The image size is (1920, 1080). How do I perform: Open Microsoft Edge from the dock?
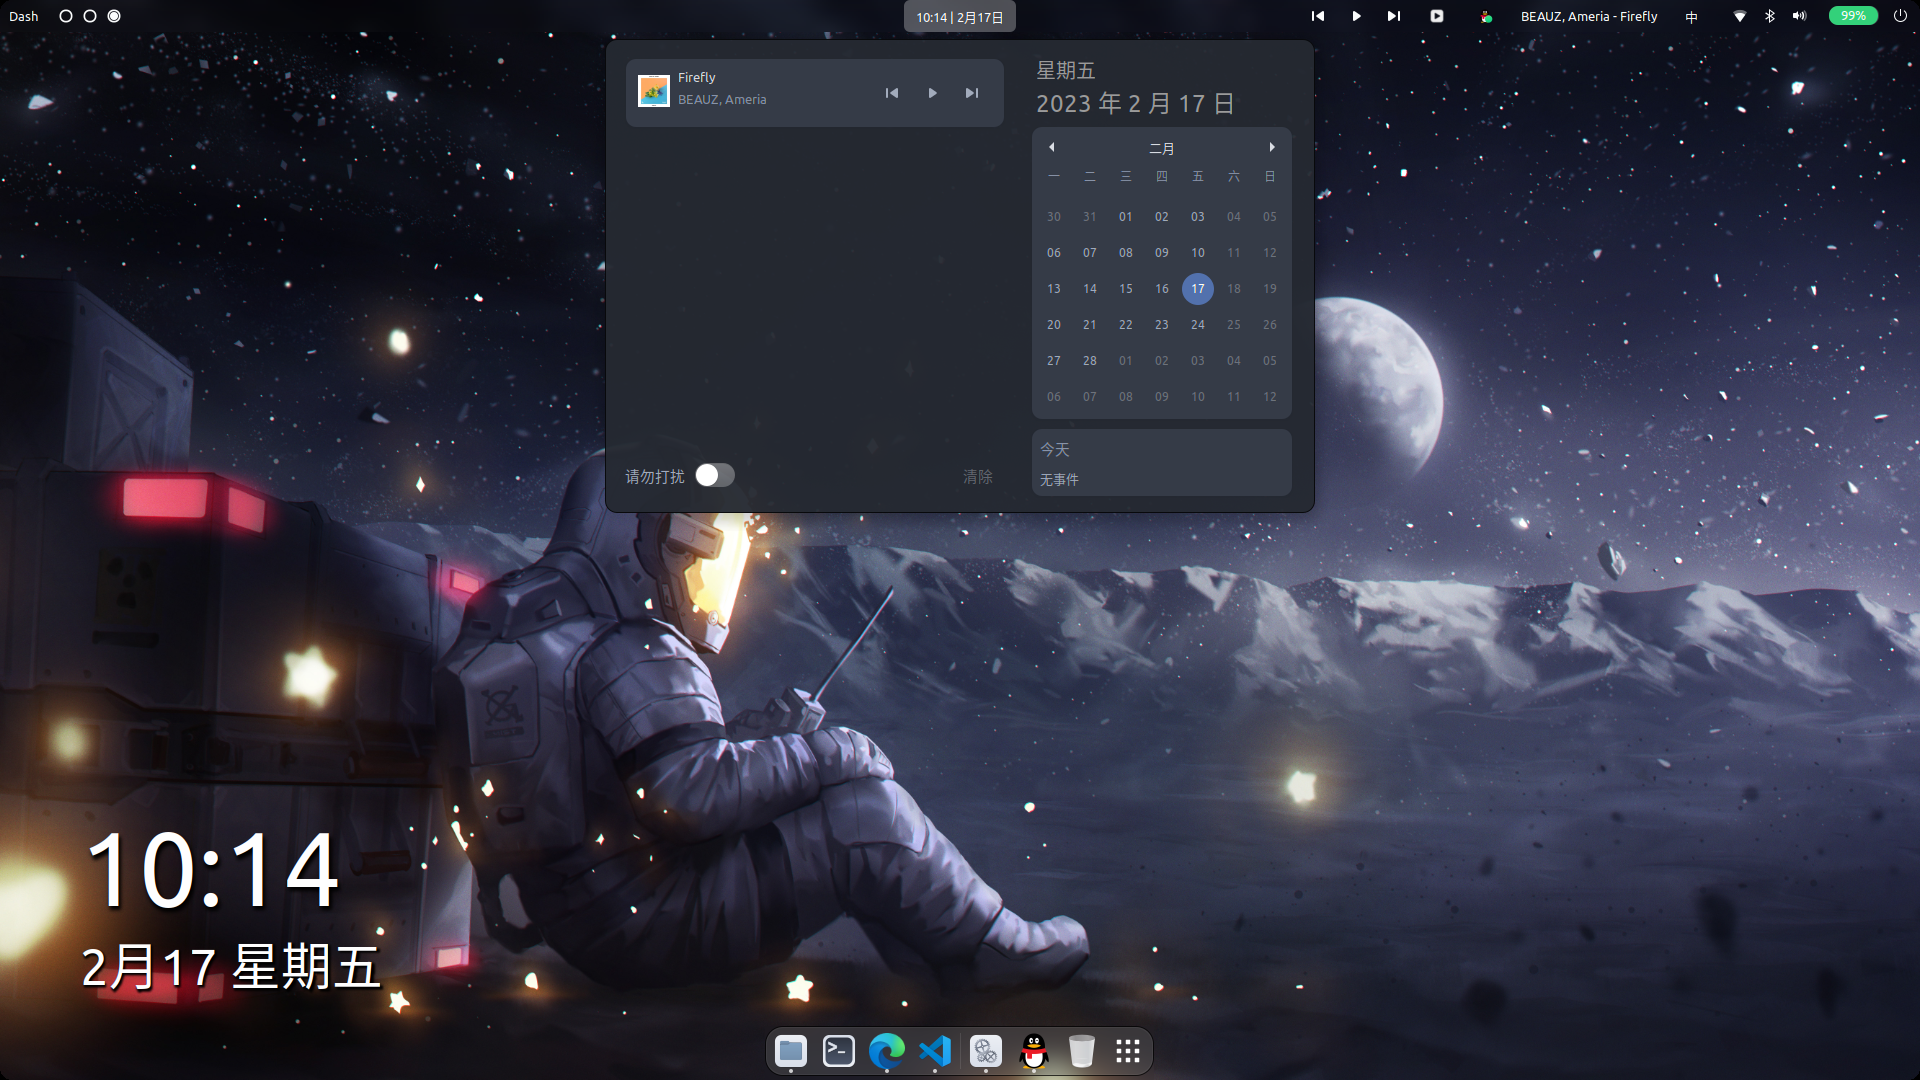click(x=887, y=1051)
